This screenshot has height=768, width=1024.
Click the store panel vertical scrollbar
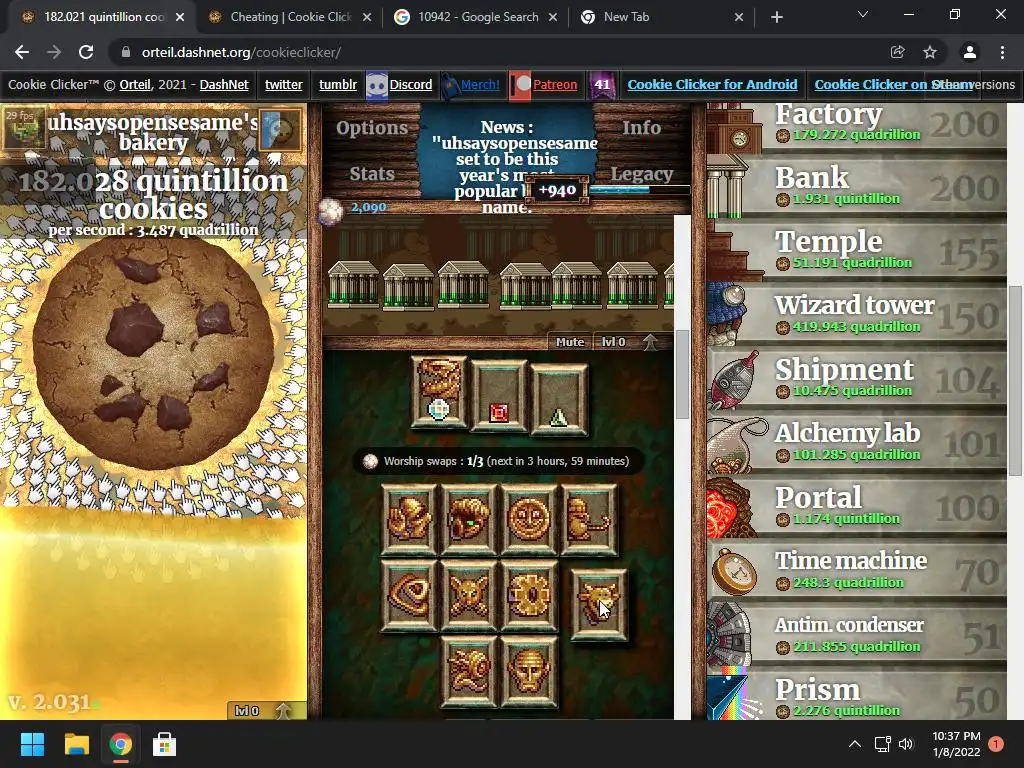1015,380
